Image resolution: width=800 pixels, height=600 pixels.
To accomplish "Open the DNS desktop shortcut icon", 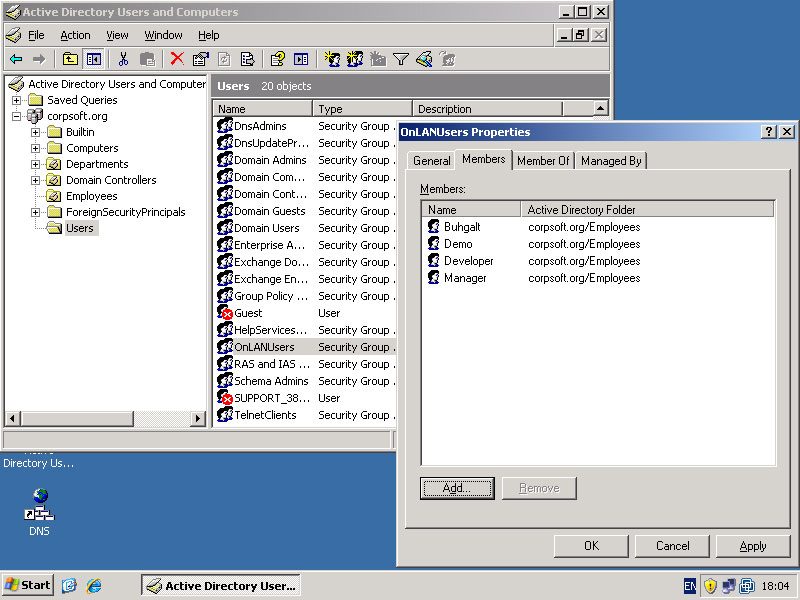I will (x=39, y=503).
